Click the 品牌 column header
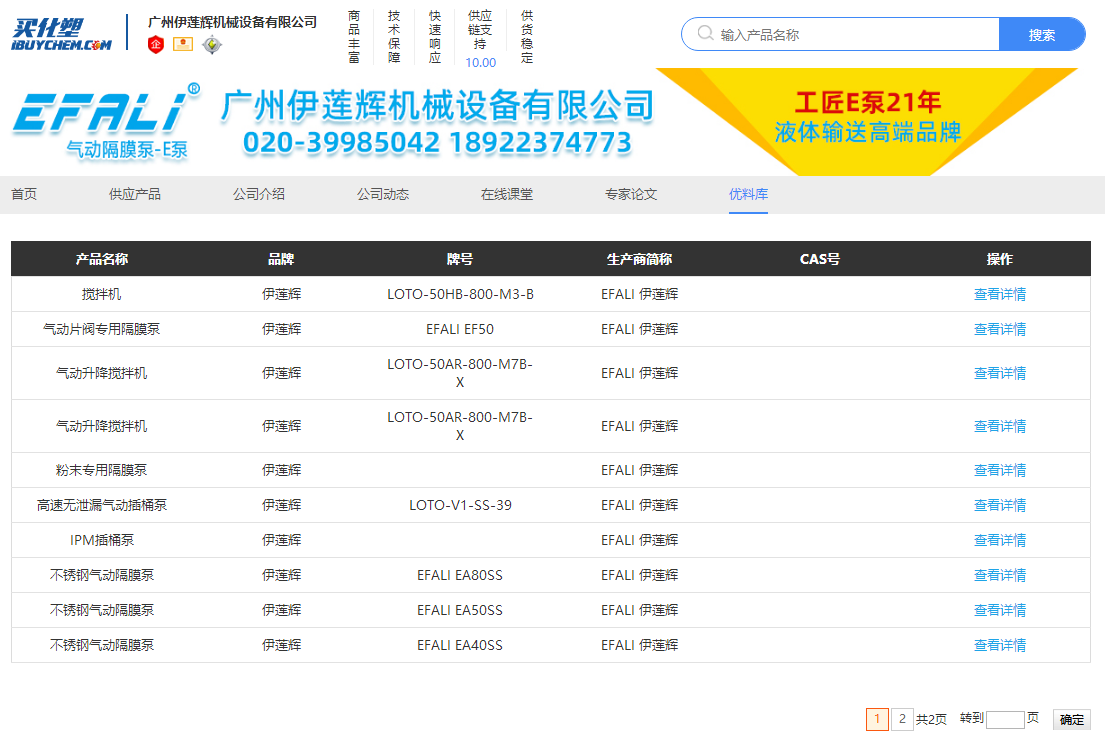Image resolution: width=1105 pixels, height=738 pixels. point(281,259)
